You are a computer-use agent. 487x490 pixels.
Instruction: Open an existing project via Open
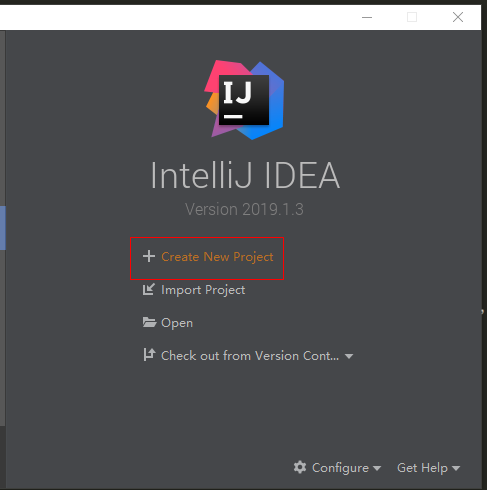177,323
